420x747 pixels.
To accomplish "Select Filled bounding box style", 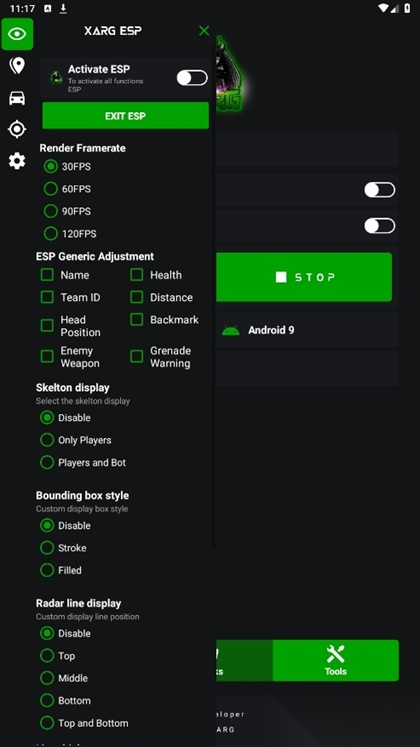I will pos(47,570).
